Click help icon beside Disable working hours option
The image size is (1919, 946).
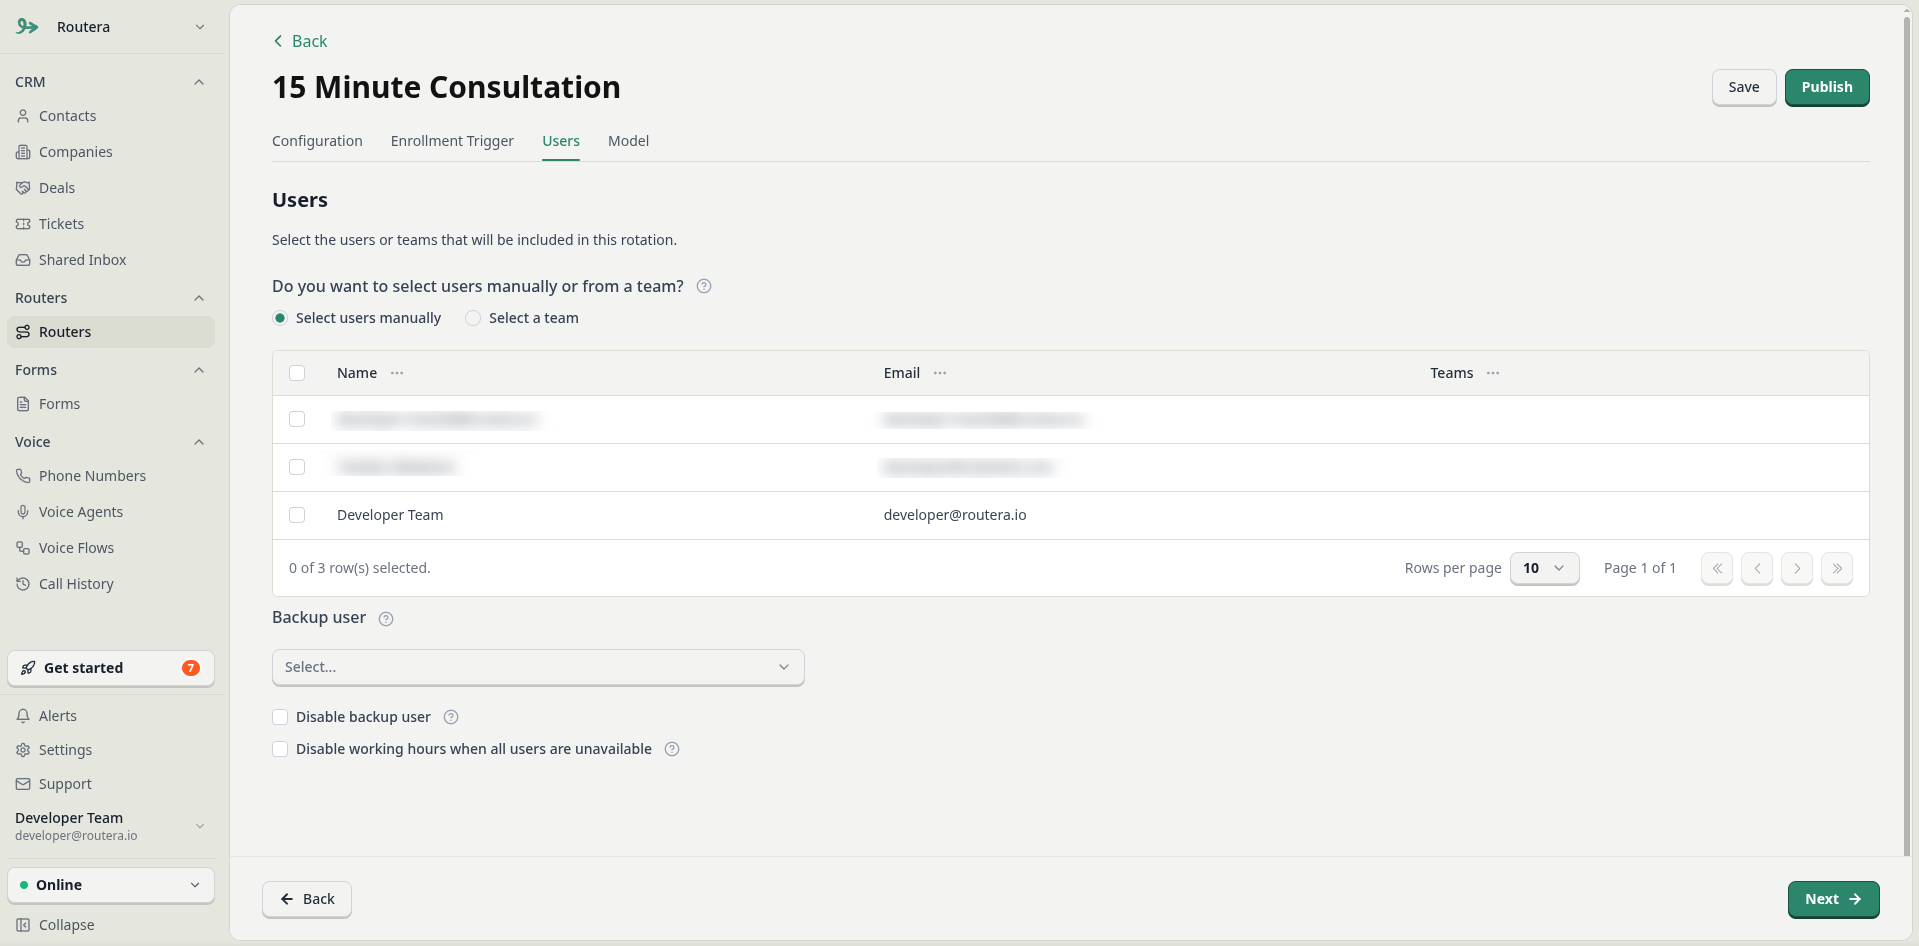pos(672,749)
